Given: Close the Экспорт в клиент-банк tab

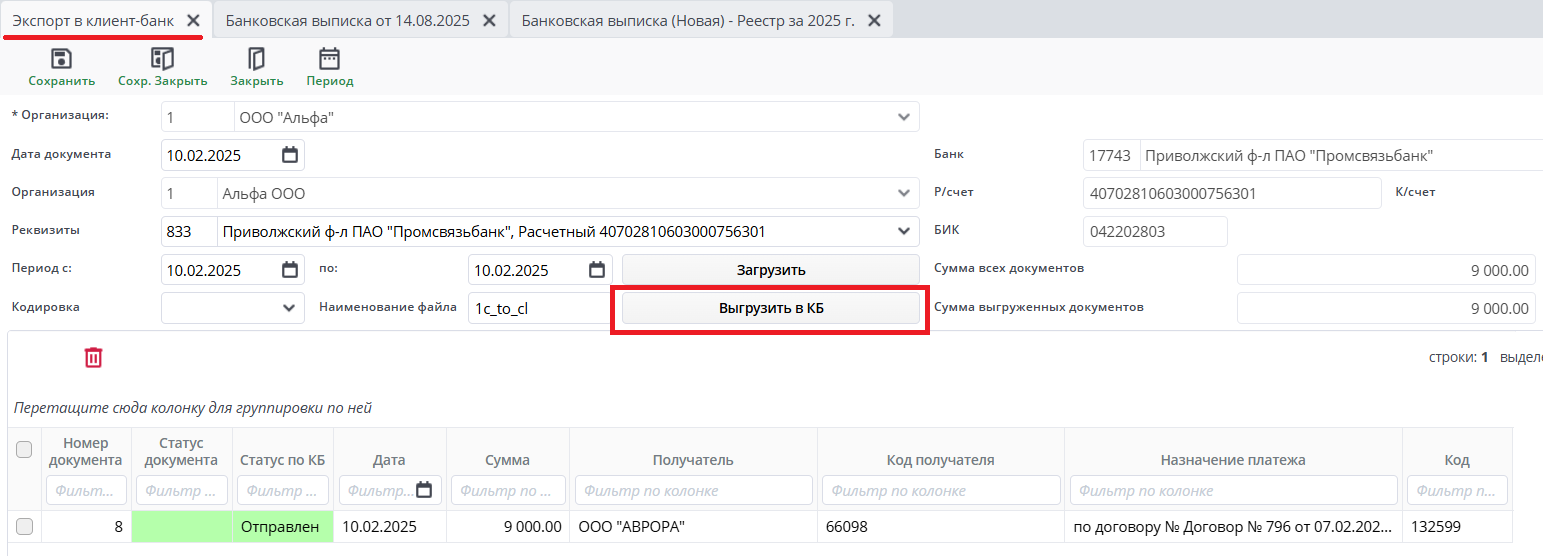Looking at the screenshot, I should coord(193,20).
